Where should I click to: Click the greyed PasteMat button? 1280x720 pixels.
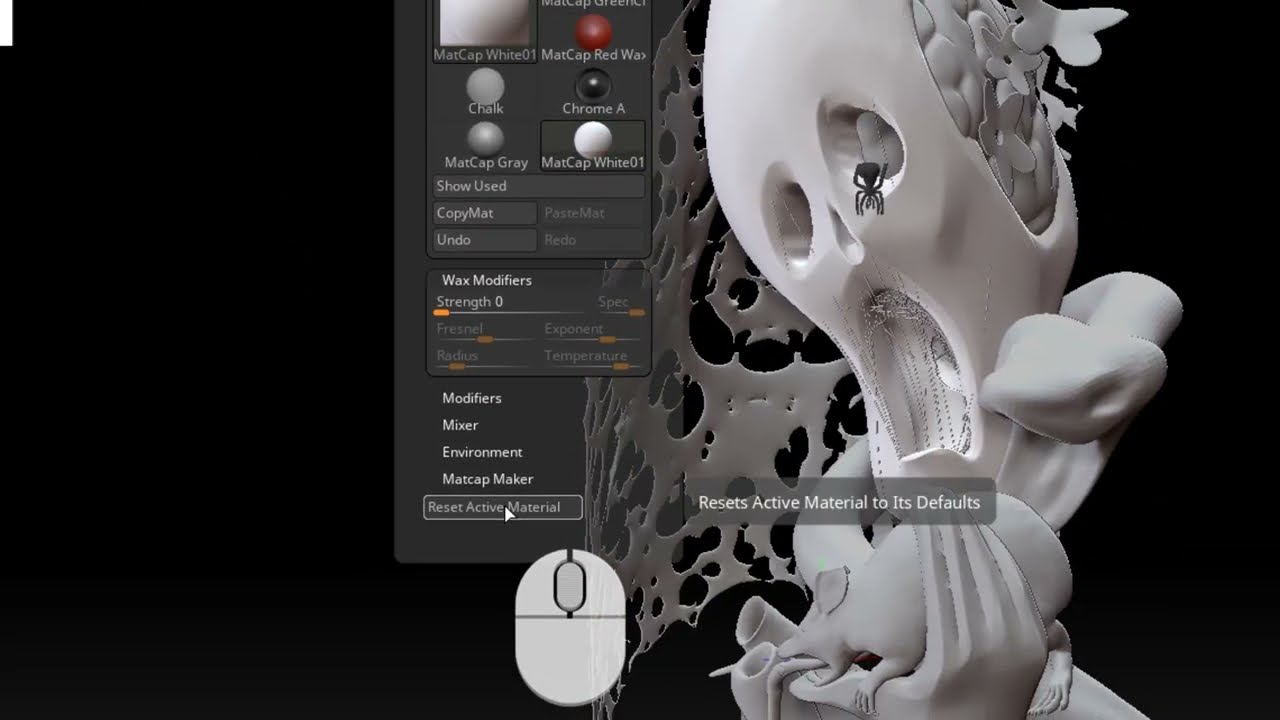[593, 213]
